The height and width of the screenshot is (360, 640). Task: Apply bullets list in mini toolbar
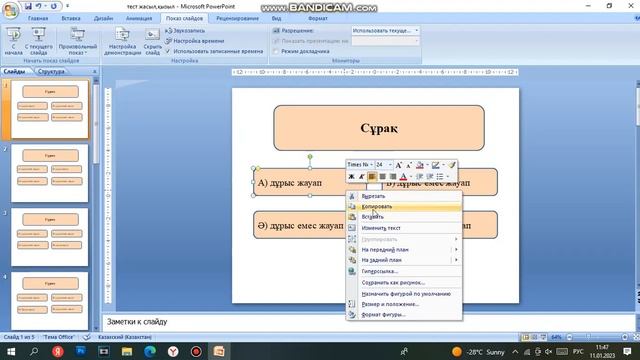click(x=440, y=176)
